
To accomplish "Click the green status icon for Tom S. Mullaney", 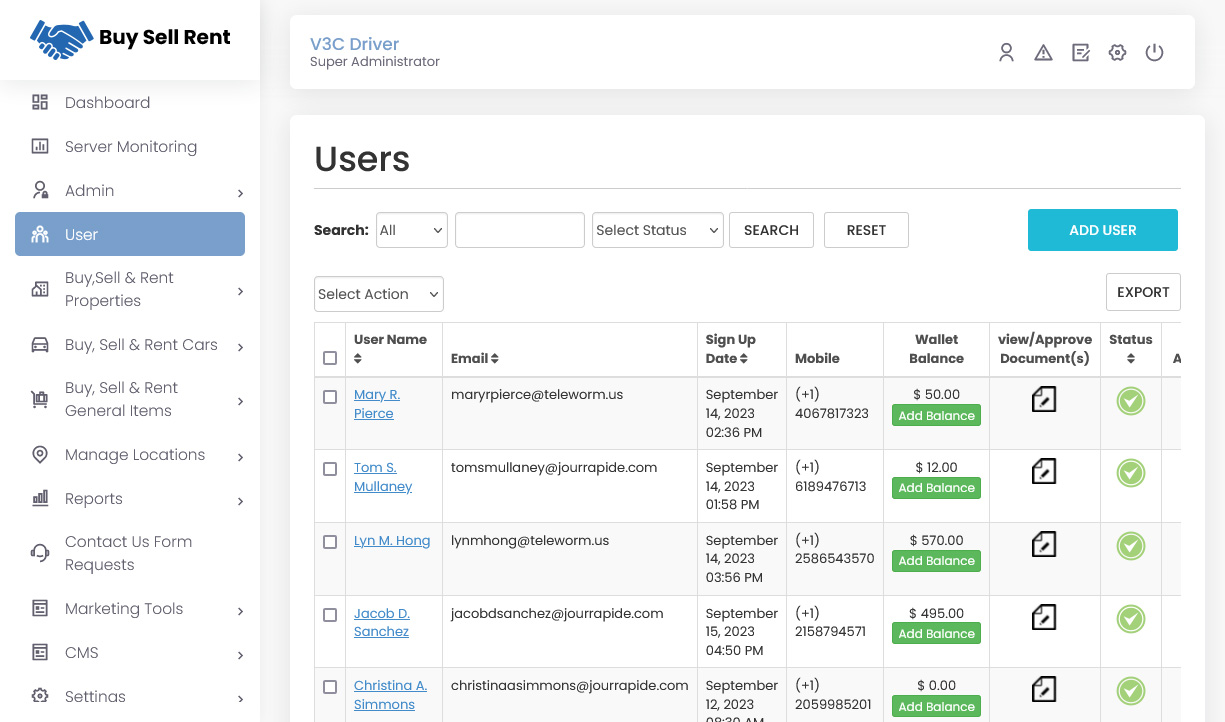I will tap(1131, 473).
